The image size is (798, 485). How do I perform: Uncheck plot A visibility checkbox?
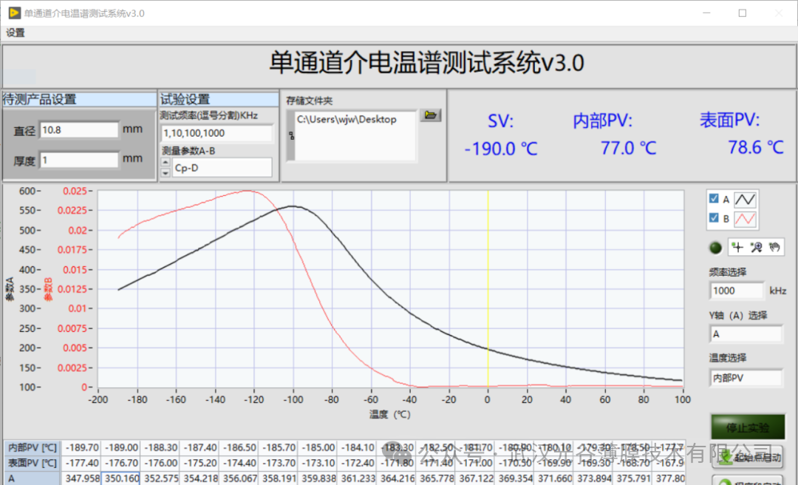tap(713, 199)
